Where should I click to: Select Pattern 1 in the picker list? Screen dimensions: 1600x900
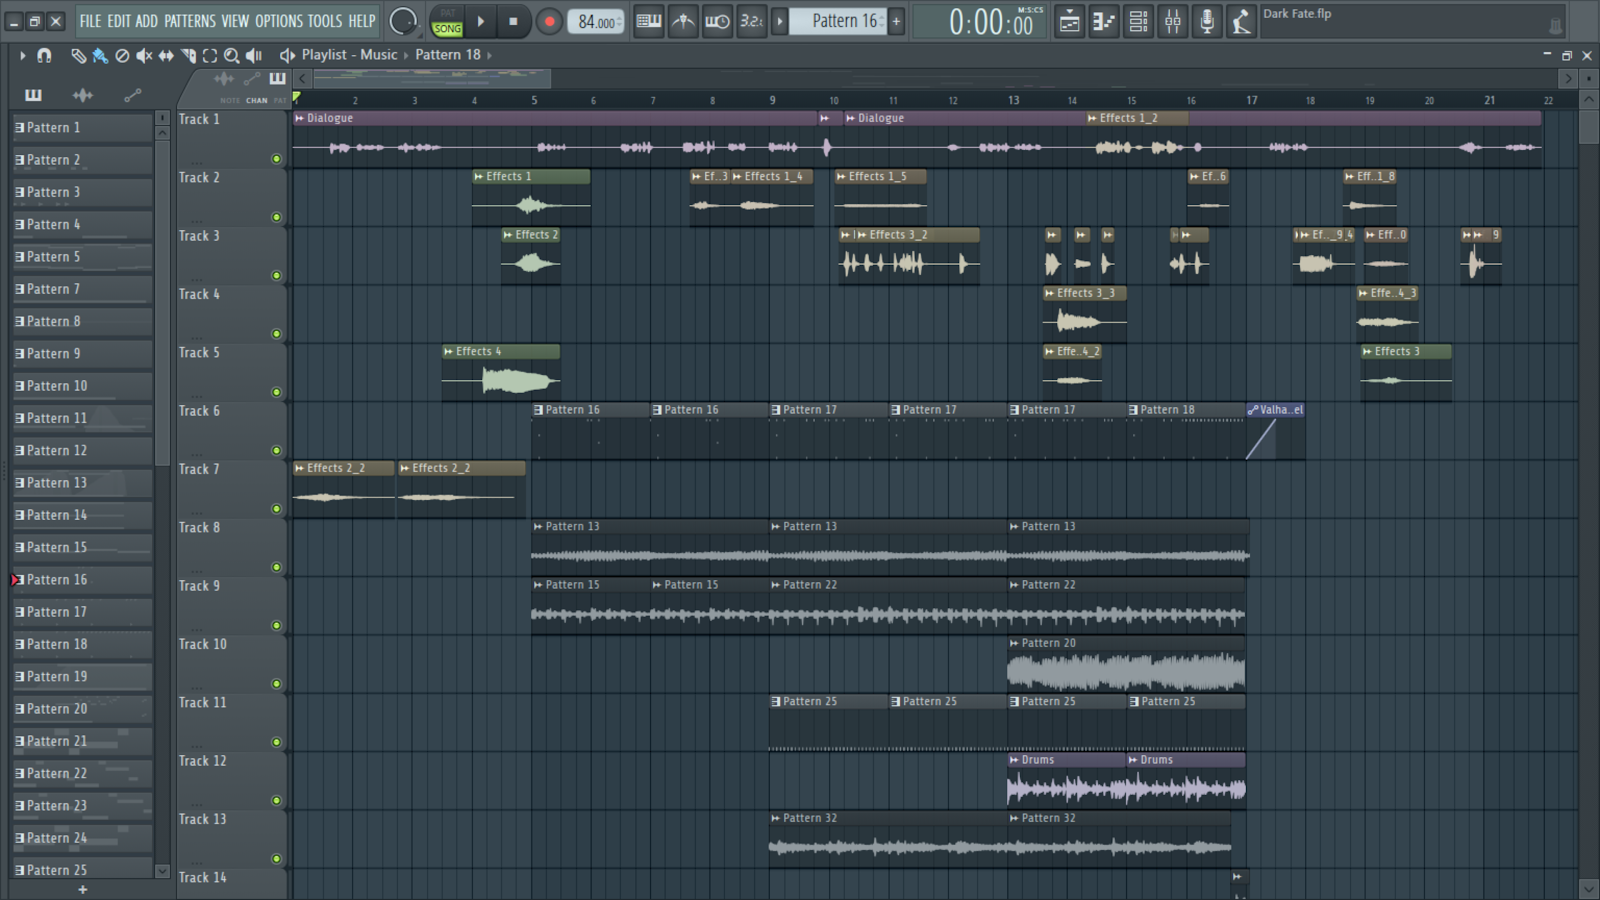coord(83,128)
